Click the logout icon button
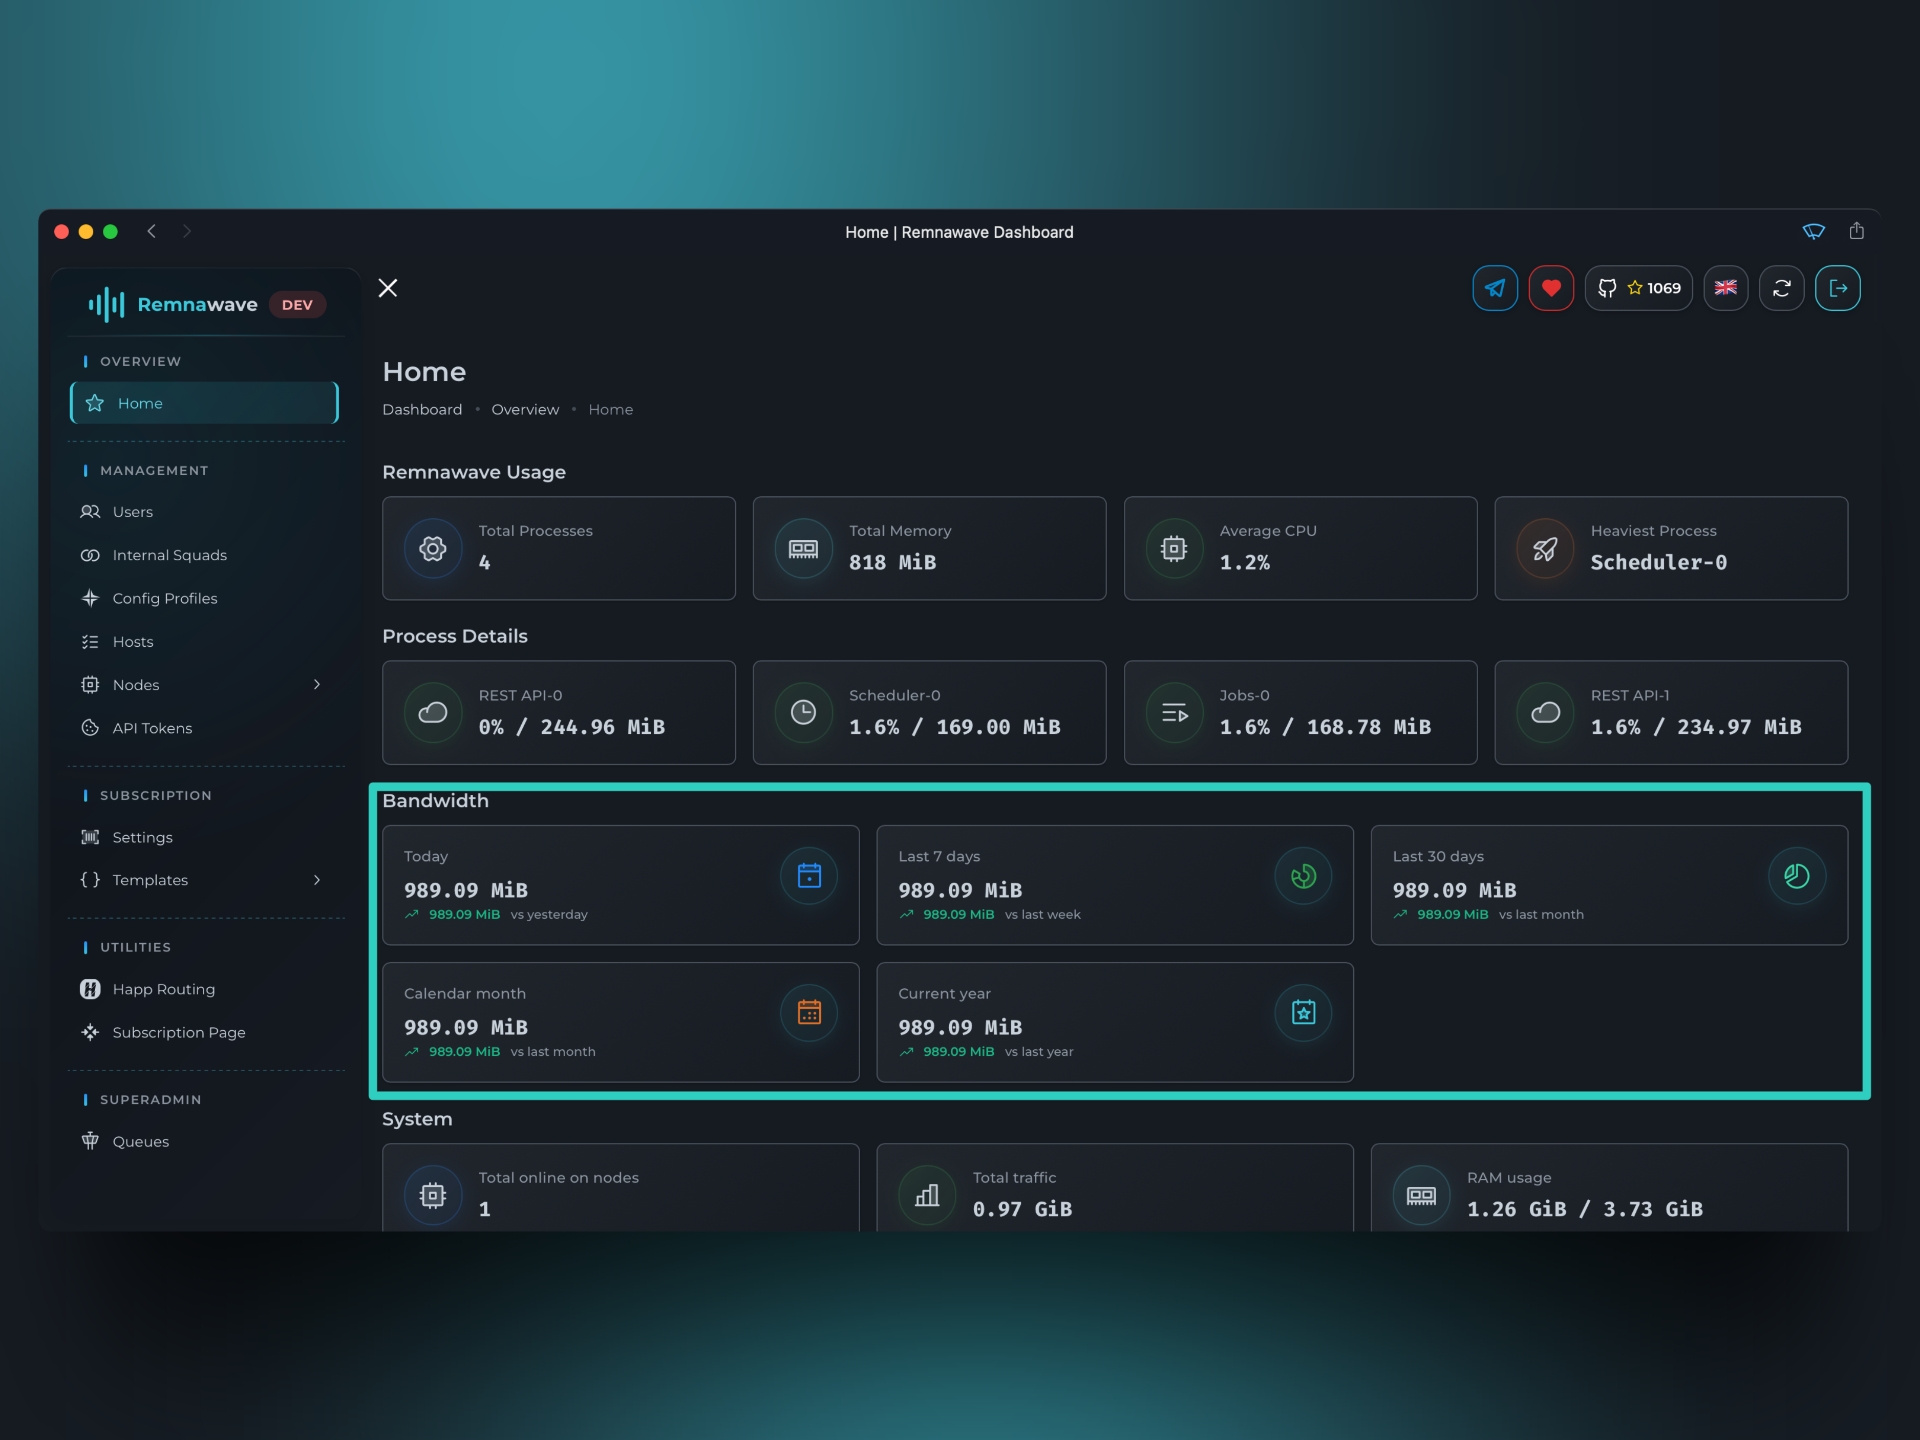Image resolution: width=1920 pixels, height=1440 pixels. [1837, 288]
